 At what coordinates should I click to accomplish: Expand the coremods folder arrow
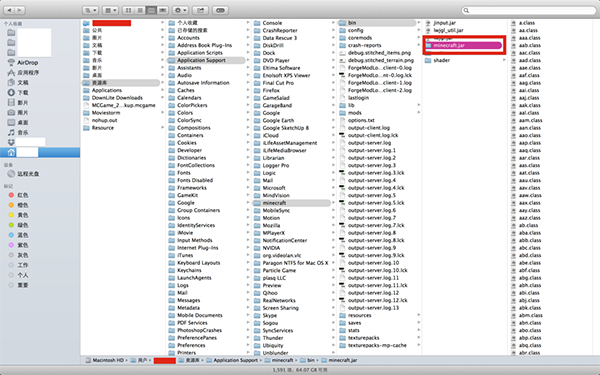click(419, 38)
